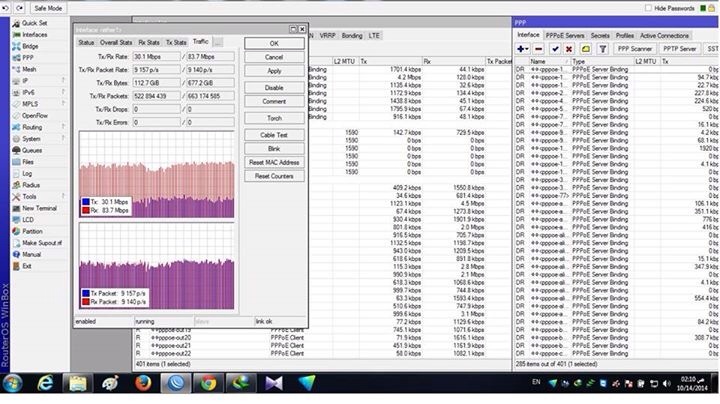Open Partition from the sidebar

point(28,231)
